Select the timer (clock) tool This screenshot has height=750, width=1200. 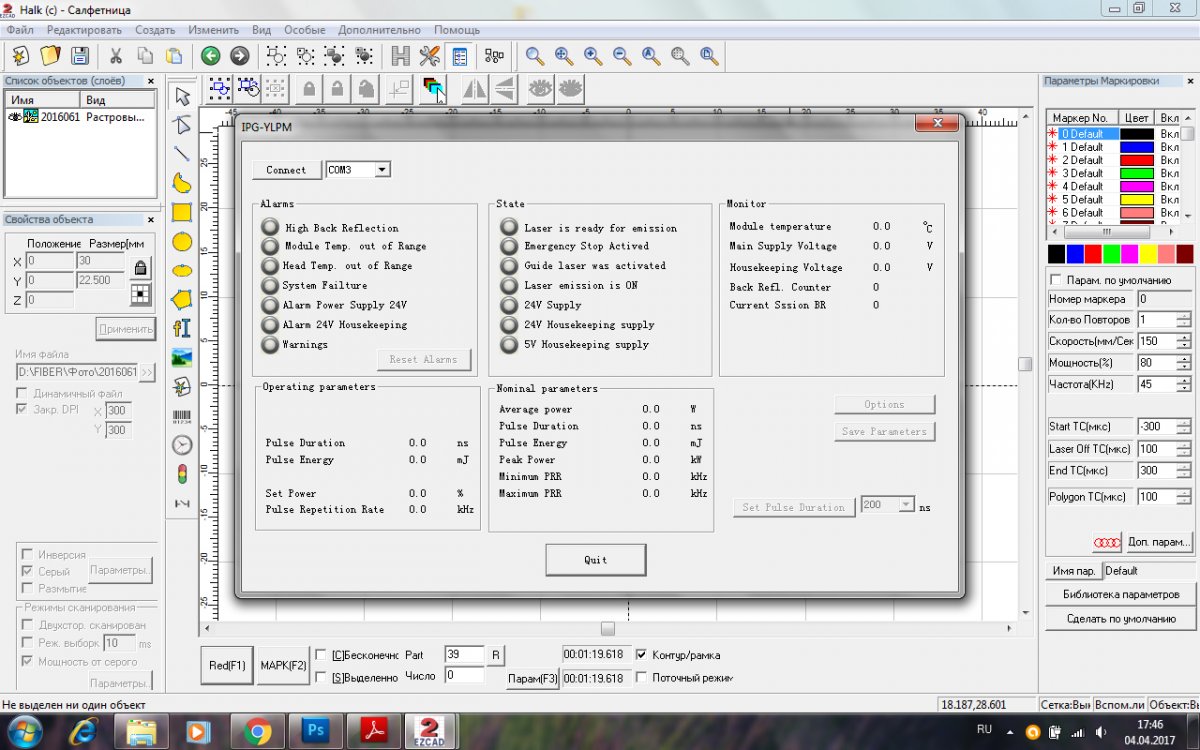click(x=181, y=445)
